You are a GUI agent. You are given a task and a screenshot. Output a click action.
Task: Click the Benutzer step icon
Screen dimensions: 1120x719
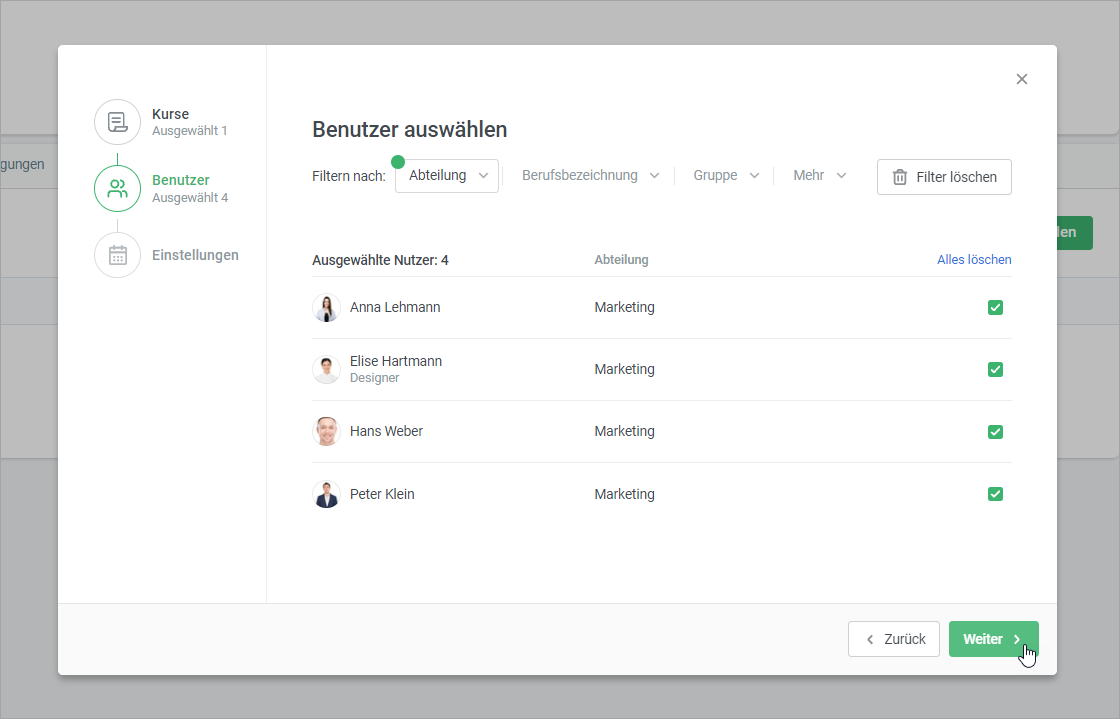point(117,189)
